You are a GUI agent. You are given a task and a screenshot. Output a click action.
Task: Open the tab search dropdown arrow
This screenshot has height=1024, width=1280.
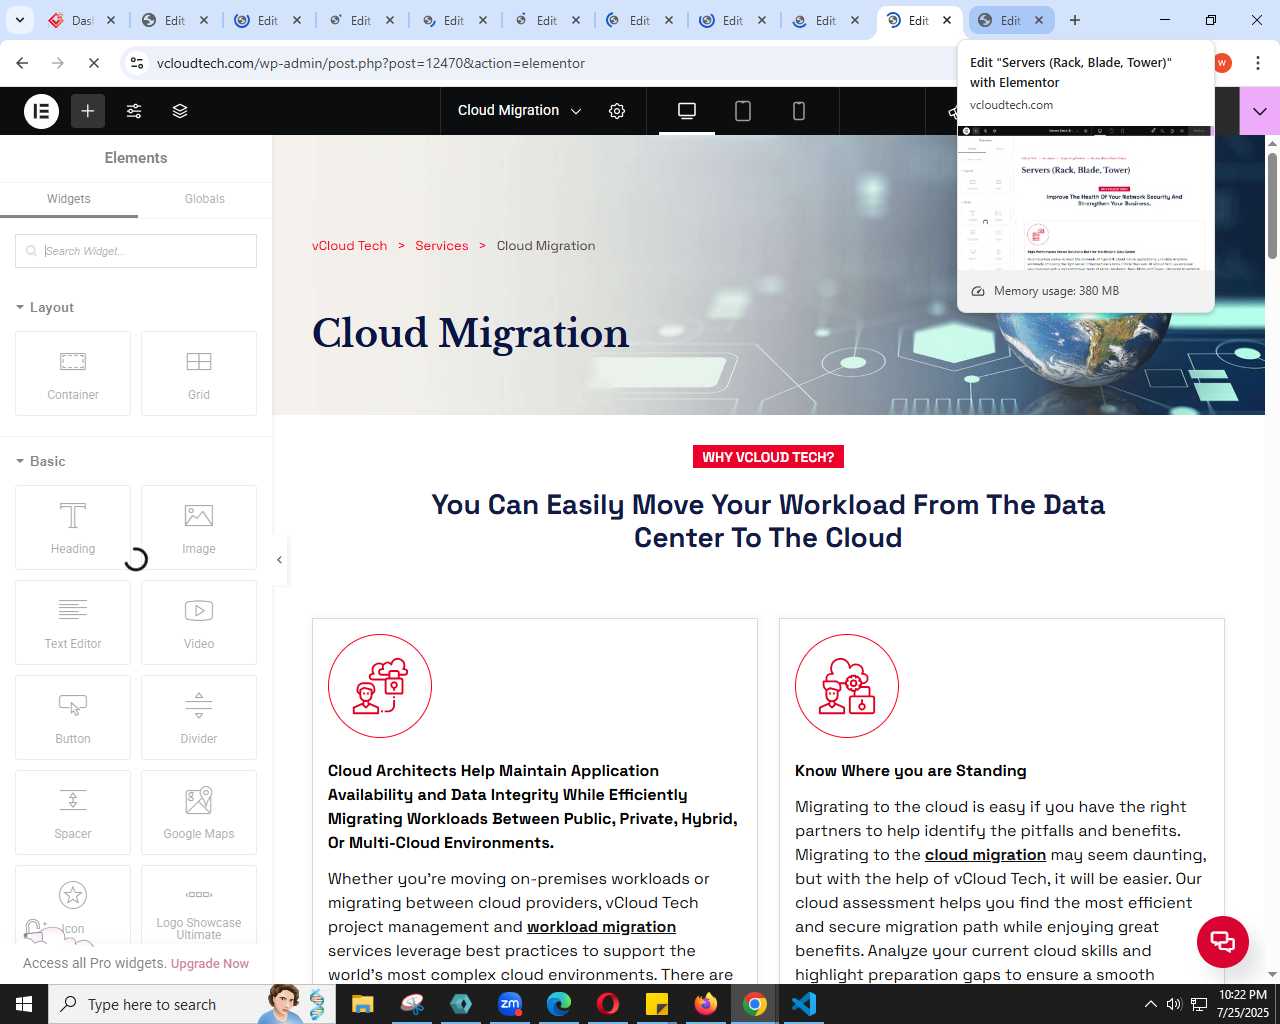pyautogui.click(x=19, y=20)
